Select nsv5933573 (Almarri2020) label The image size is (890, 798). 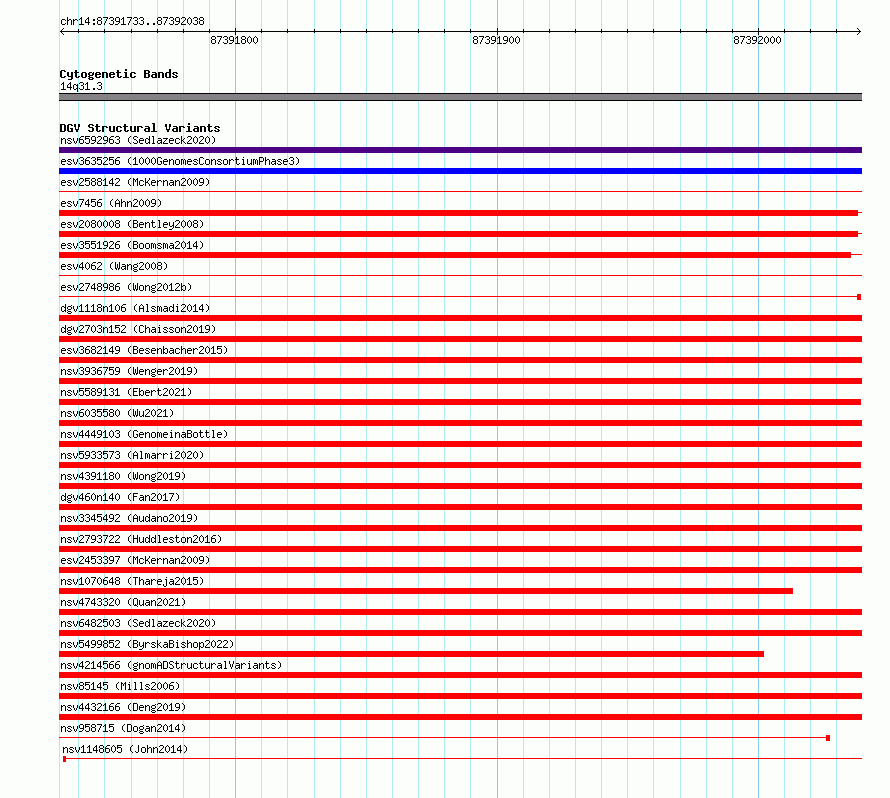pyautogui.click(x=132, y=455)
